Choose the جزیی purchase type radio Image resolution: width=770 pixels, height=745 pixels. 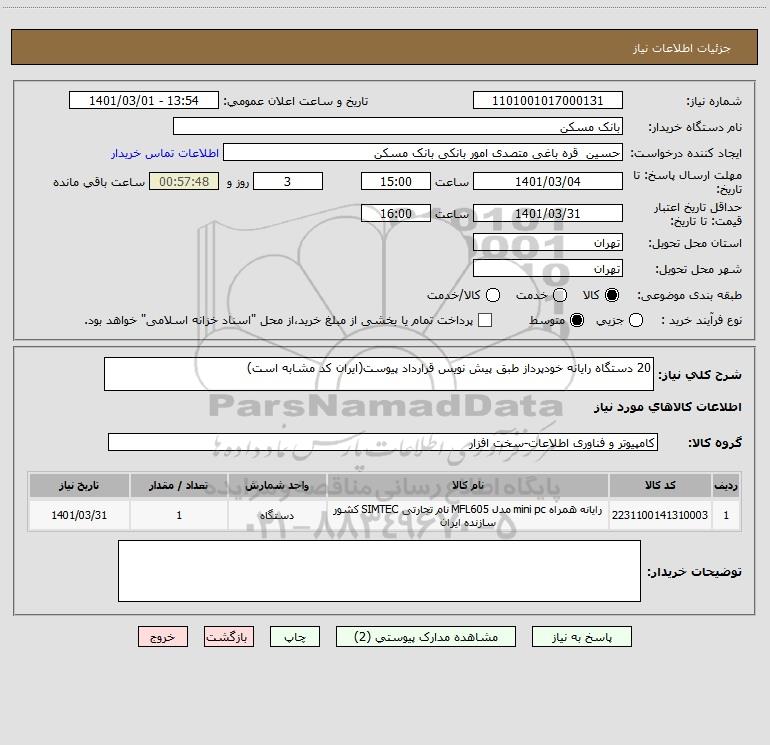coord(636,320)
